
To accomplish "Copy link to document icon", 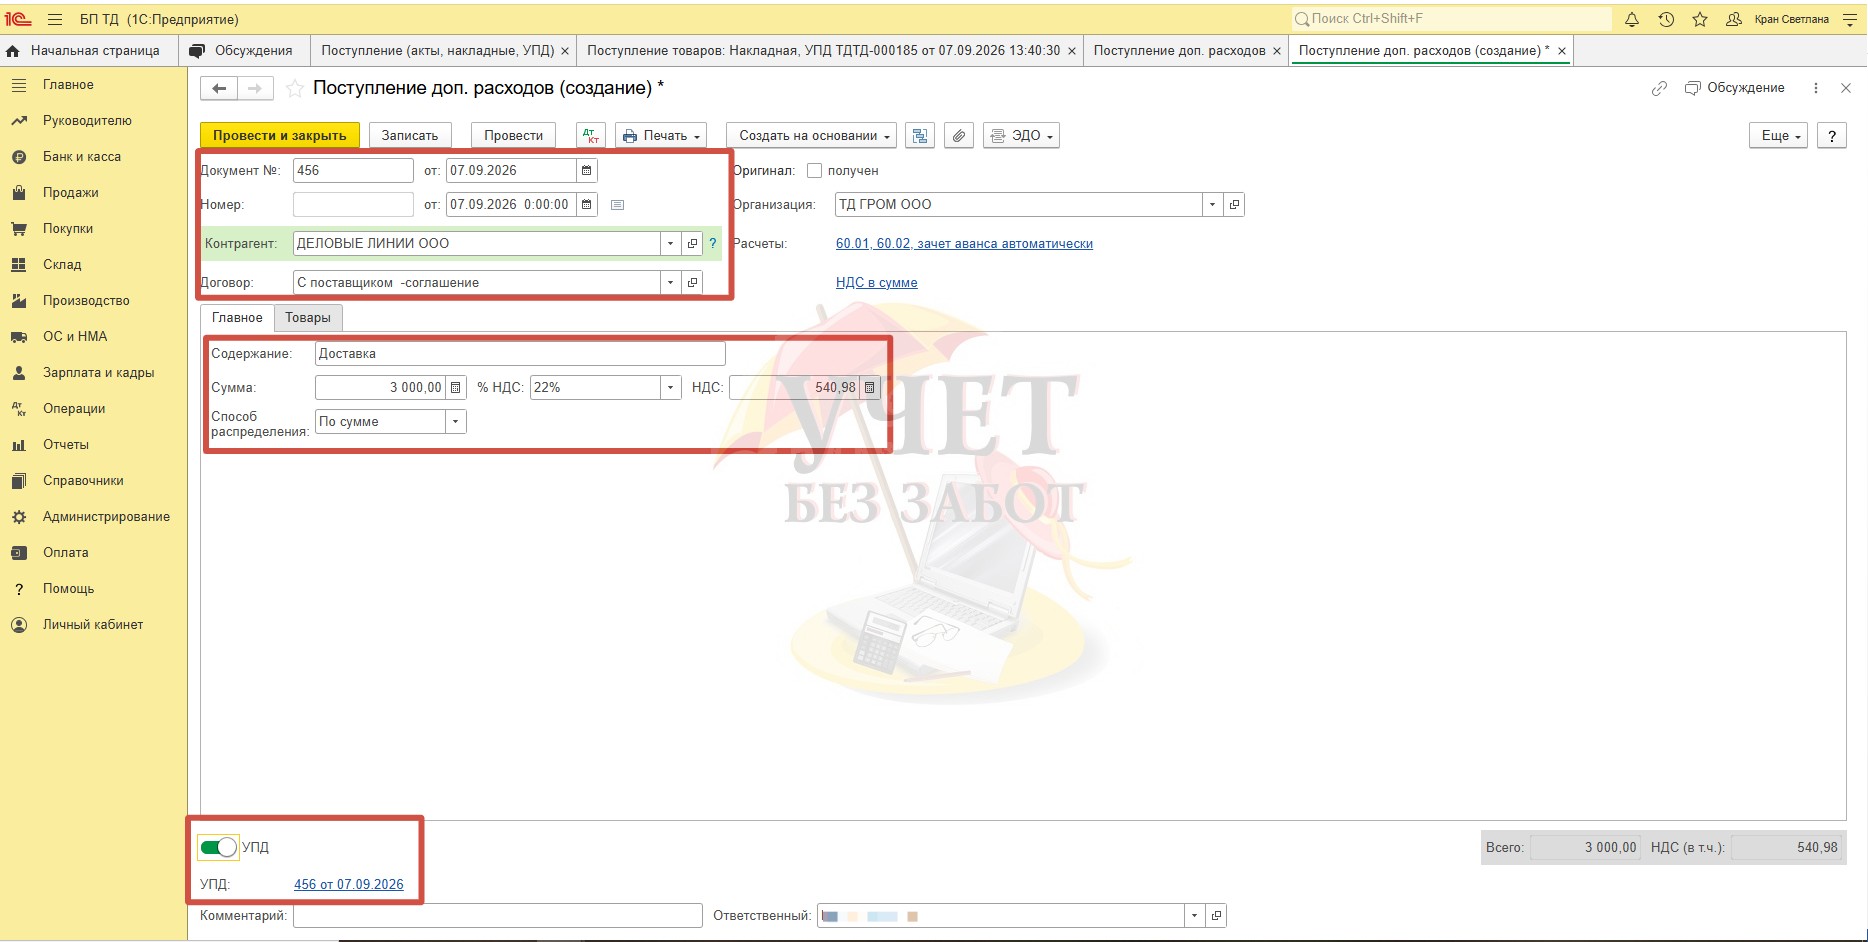I will click(1659, 88).
